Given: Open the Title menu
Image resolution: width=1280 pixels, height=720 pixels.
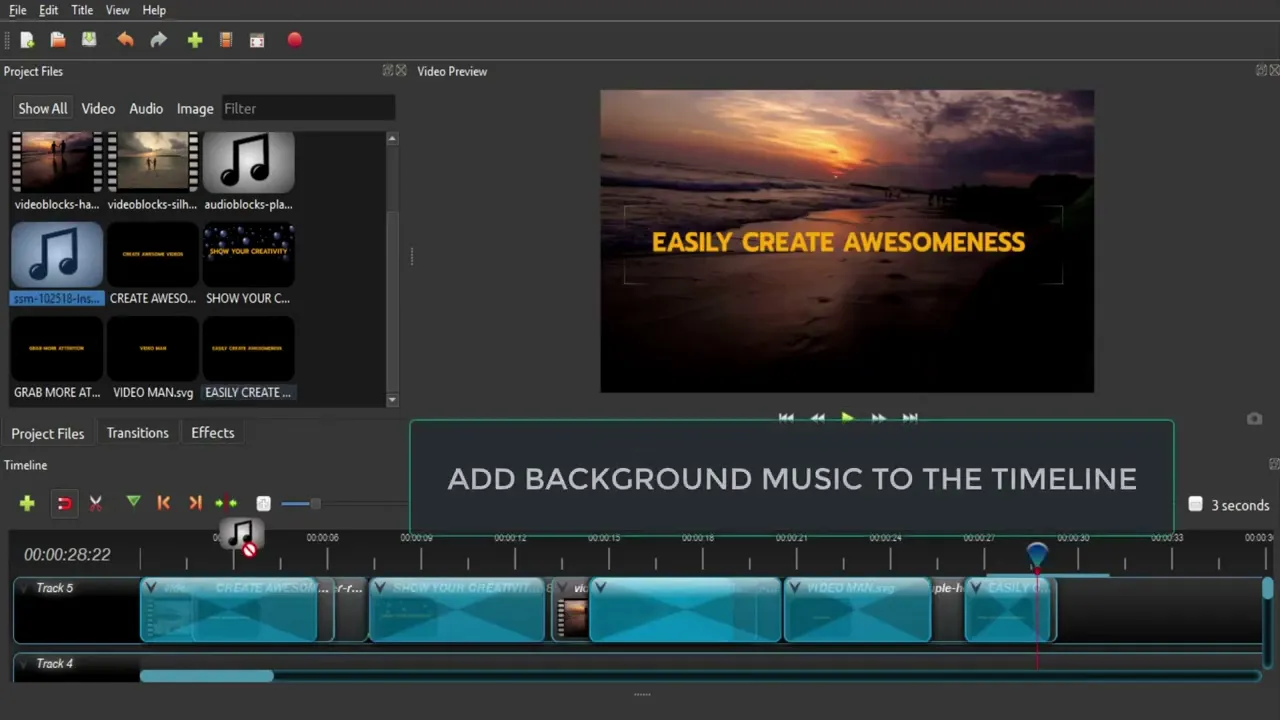Looking at the screenshot, I should (x=82, y=10).
